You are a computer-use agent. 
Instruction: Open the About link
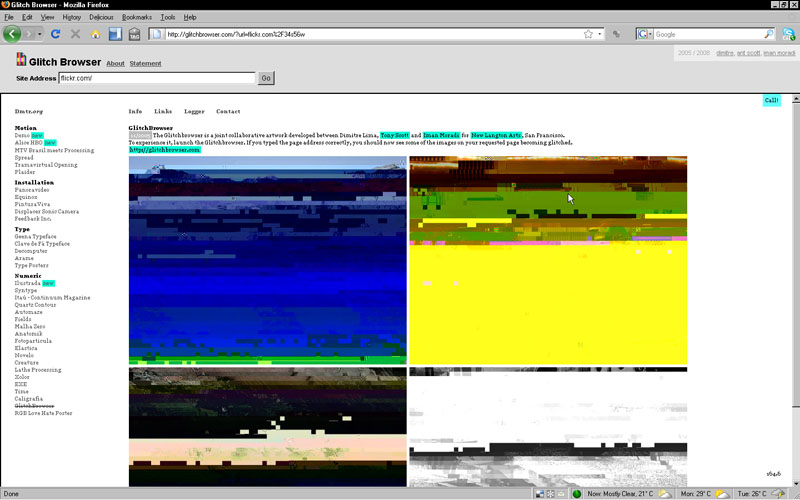[x=115, y=63]
